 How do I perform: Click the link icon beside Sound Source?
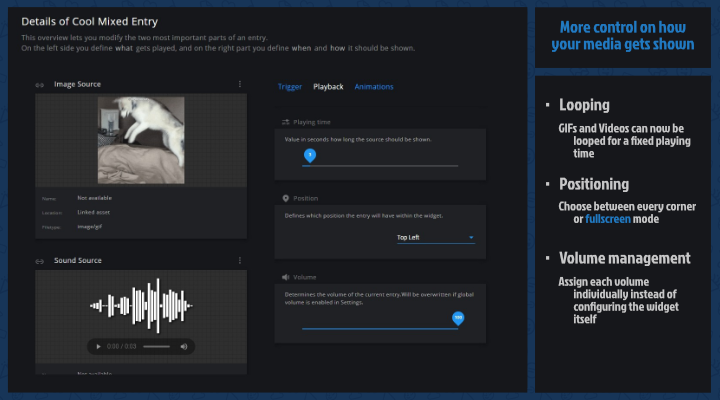pyautogui.click(x=39, y=261)
